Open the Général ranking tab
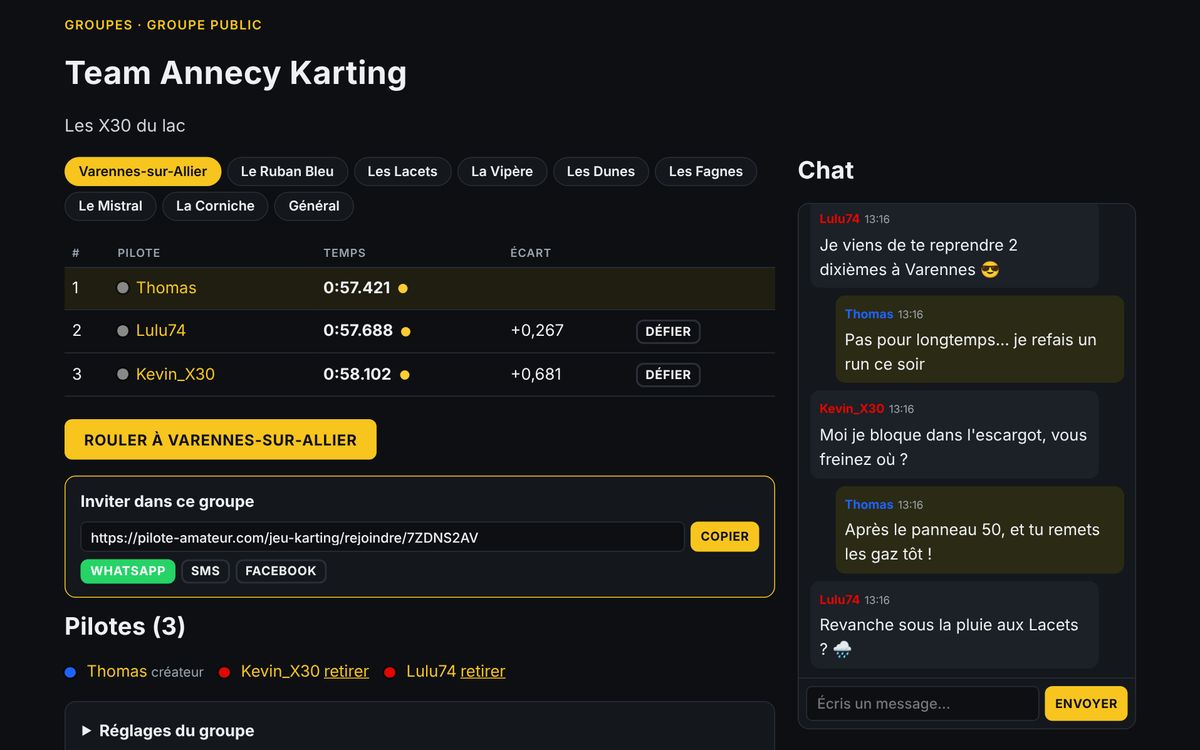The width and height of the screenshot is (1200, 750). 314,206
